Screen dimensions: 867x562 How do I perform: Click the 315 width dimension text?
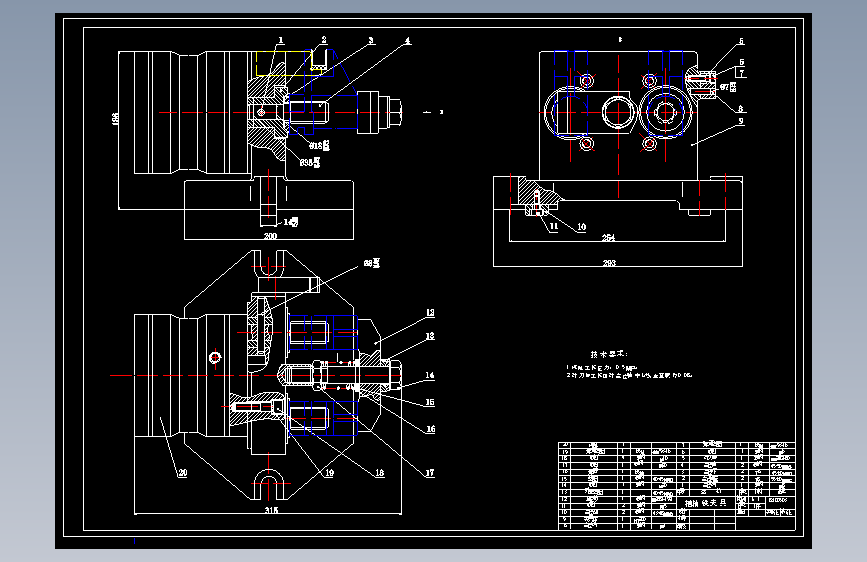(x=271, y=510)
